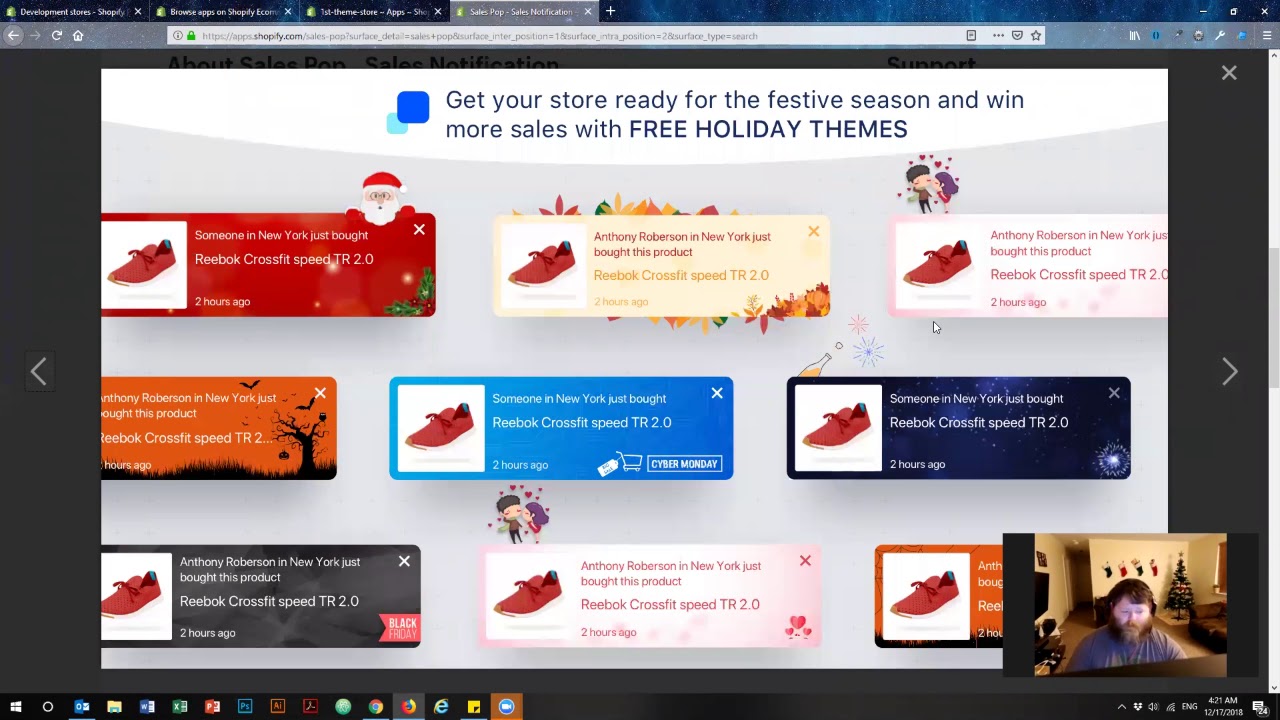Launch Excel from the taskbar
This screenshot has height=720, width=1280.
pos(180,707)
